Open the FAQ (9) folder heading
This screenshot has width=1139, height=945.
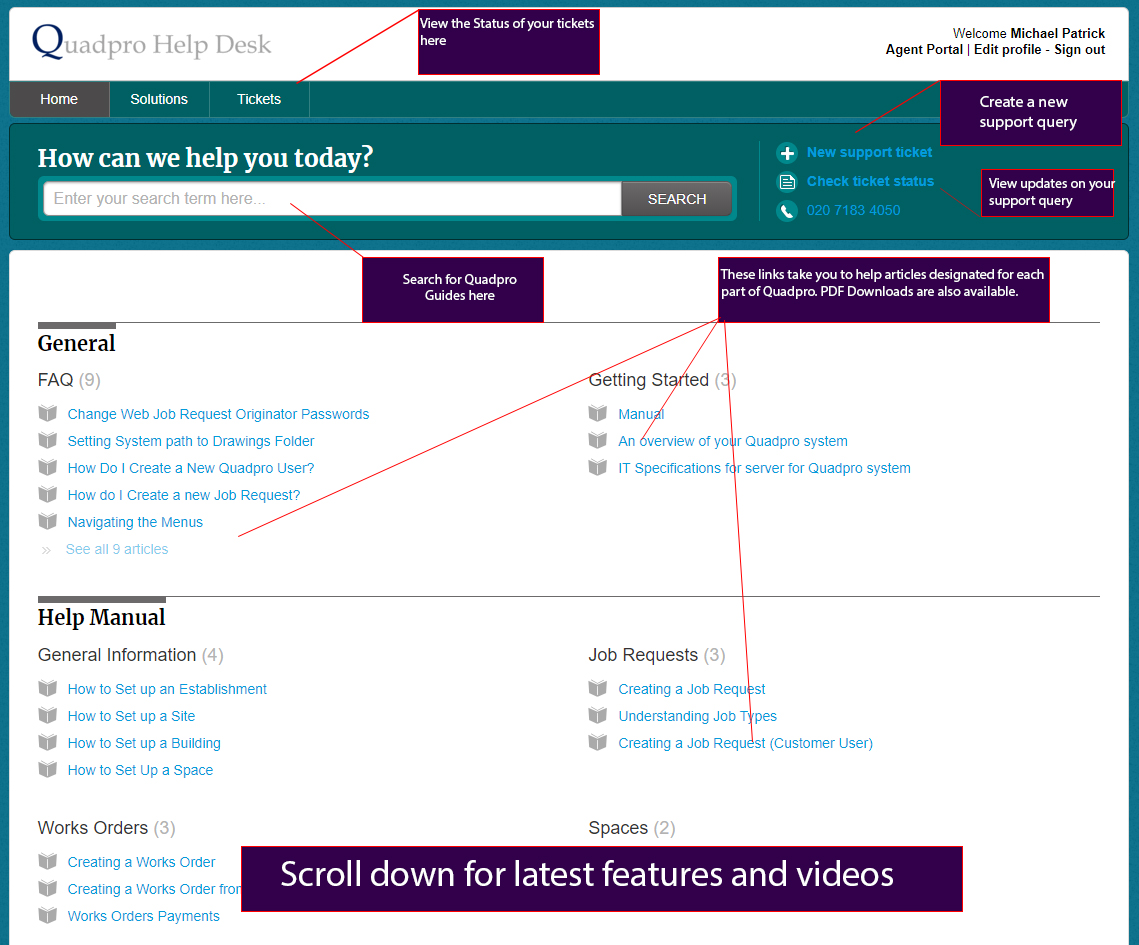click(x=69, y=380)
